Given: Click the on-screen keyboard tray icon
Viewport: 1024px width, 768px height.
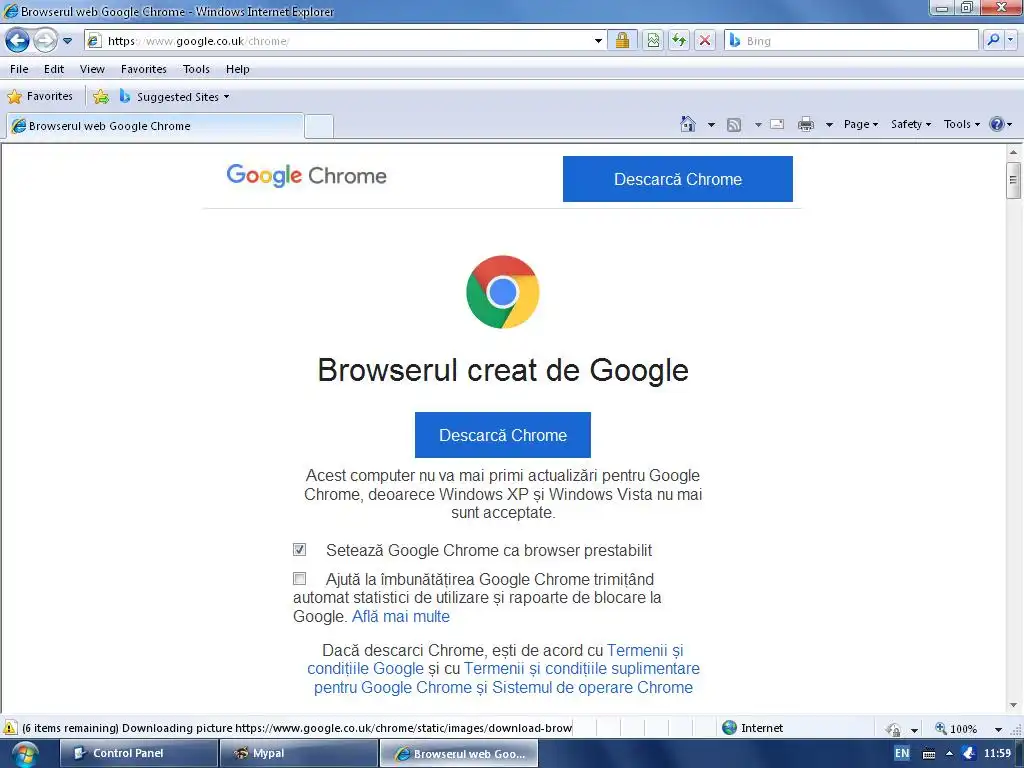Looking at the screenshot, I should pos(929,754).
